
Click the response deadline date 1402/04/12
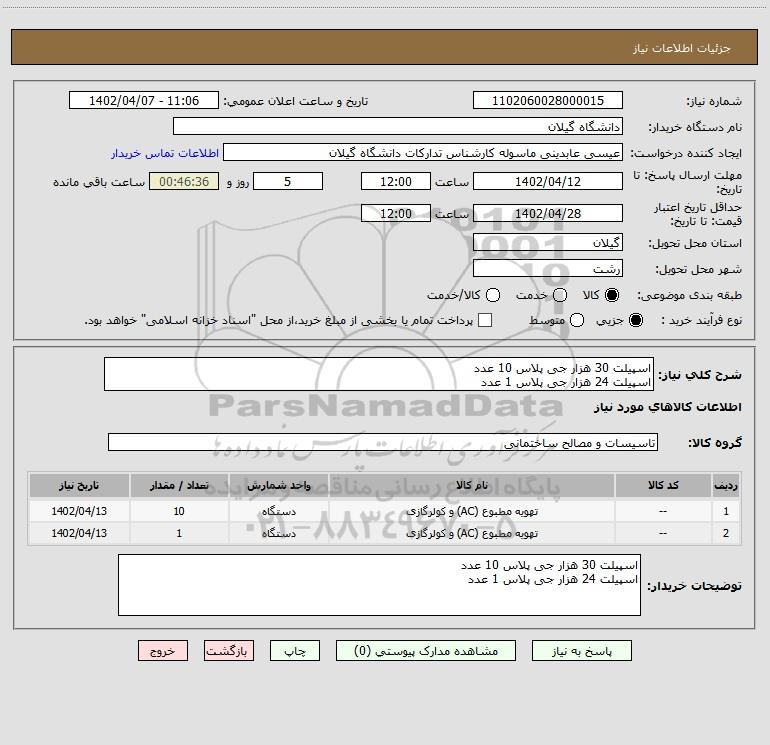tap(548, 181)
